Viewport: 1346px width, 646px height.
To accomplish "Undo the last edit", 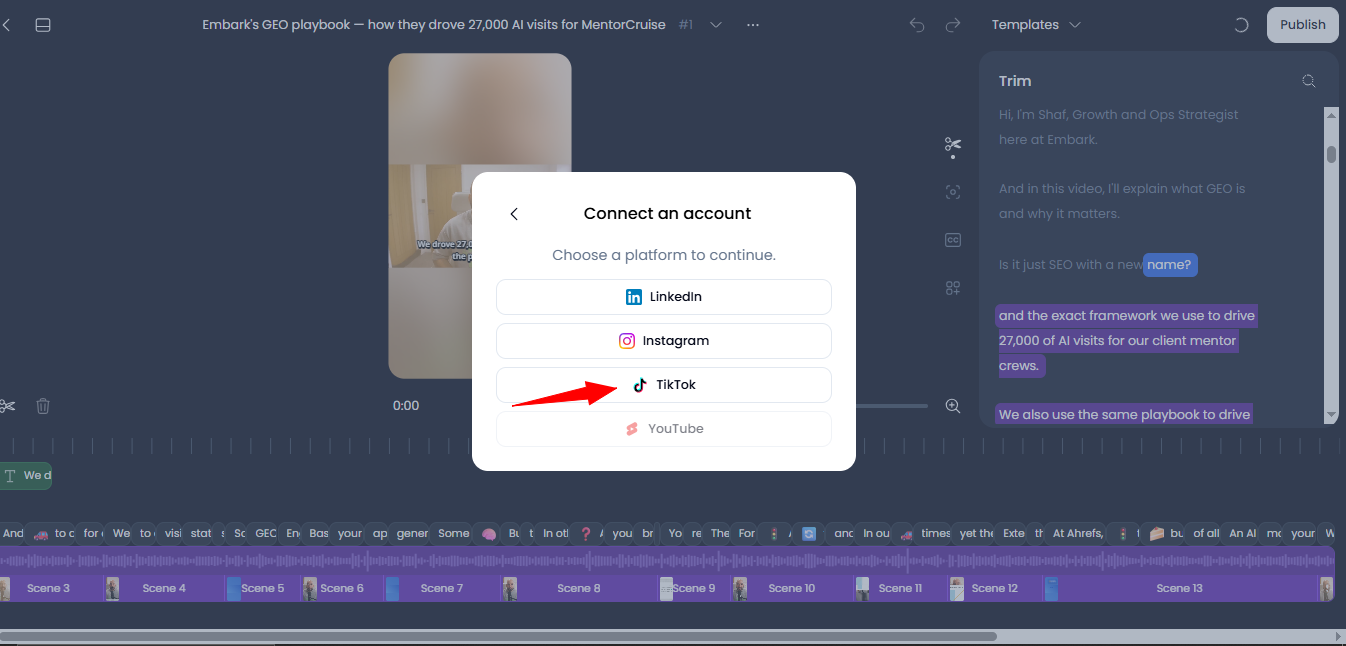I will pyautogui.click(x=917, y=25).
